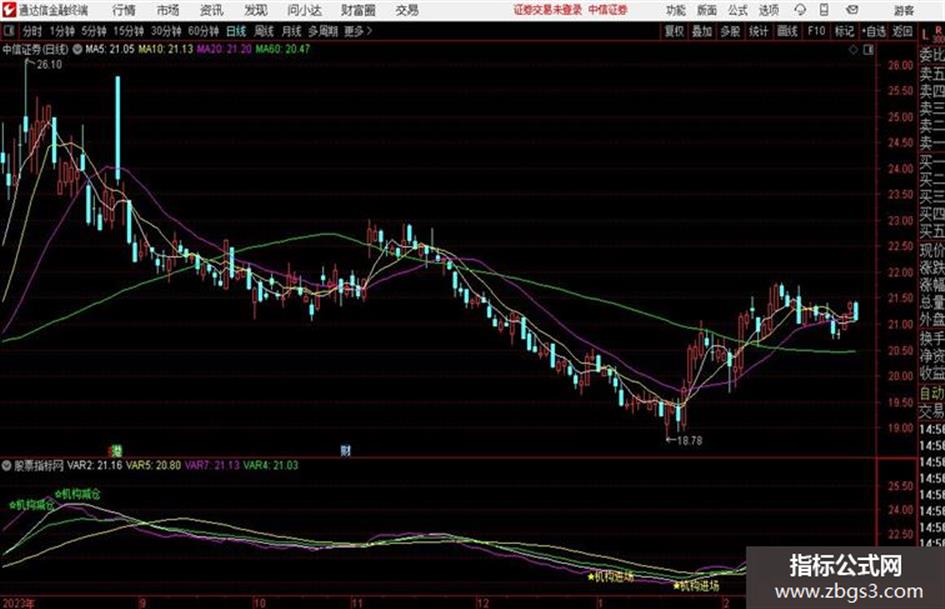The width and height of the screenshot is (945, 609).
Task: Click the diamond icon above price axis
Action: coord(853,50)
